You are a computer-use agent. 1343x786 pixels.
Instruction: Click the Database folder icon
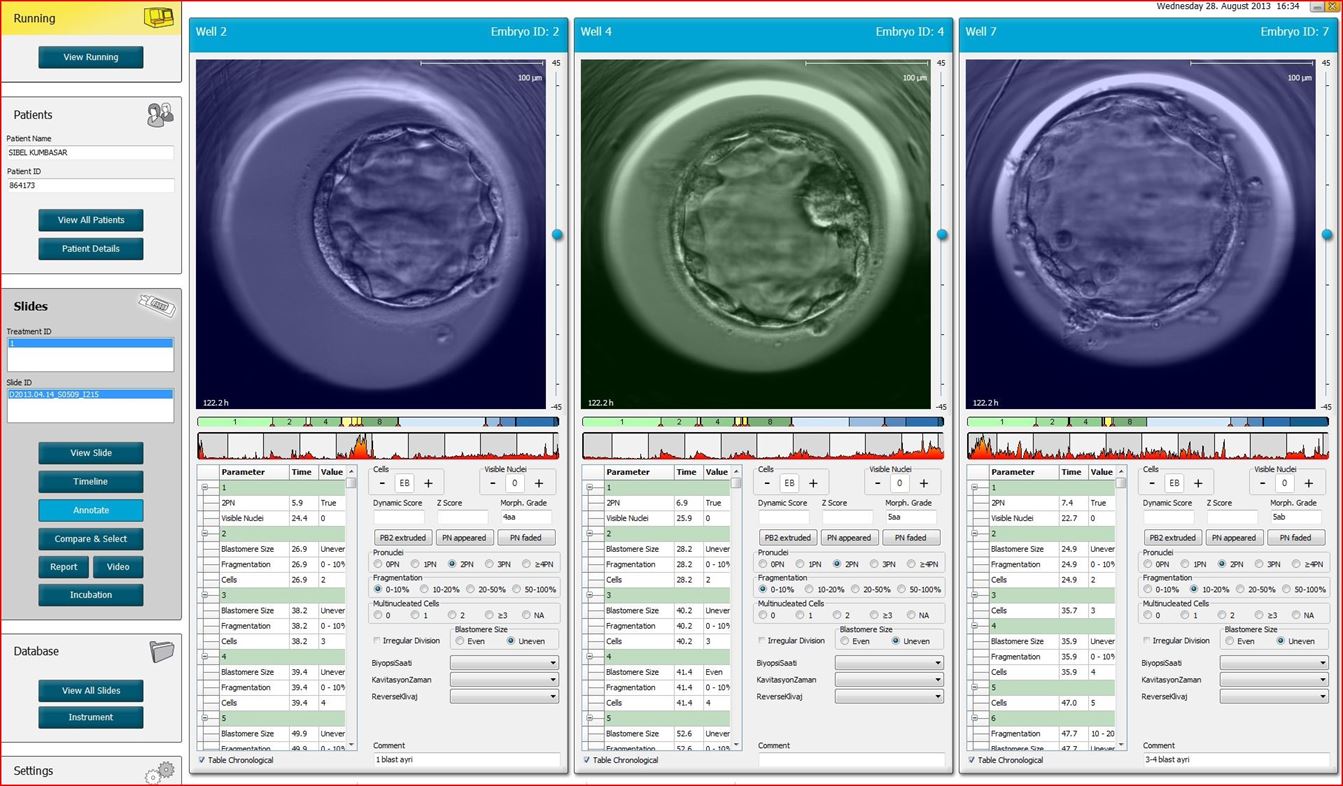pyautogui.click(x=161, y=652)
